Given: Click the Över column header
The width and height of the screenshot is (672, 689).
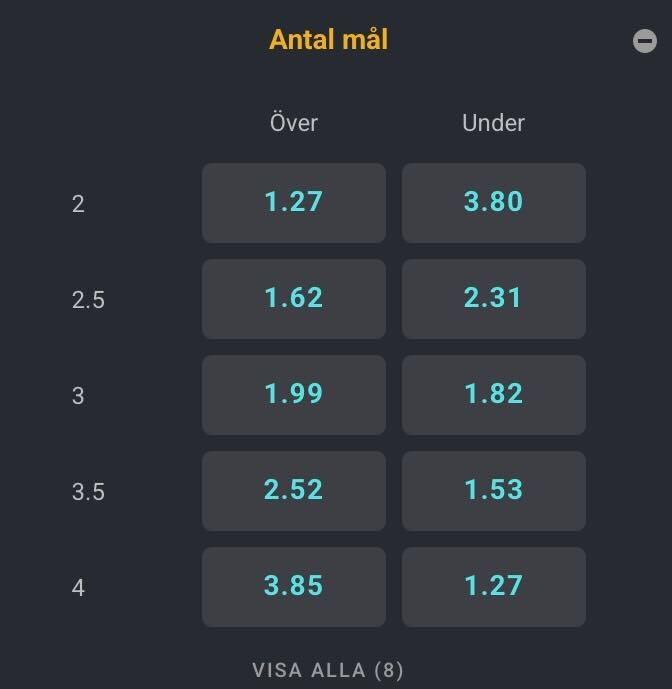Looking at the screenshot, I should click(294, 123).
